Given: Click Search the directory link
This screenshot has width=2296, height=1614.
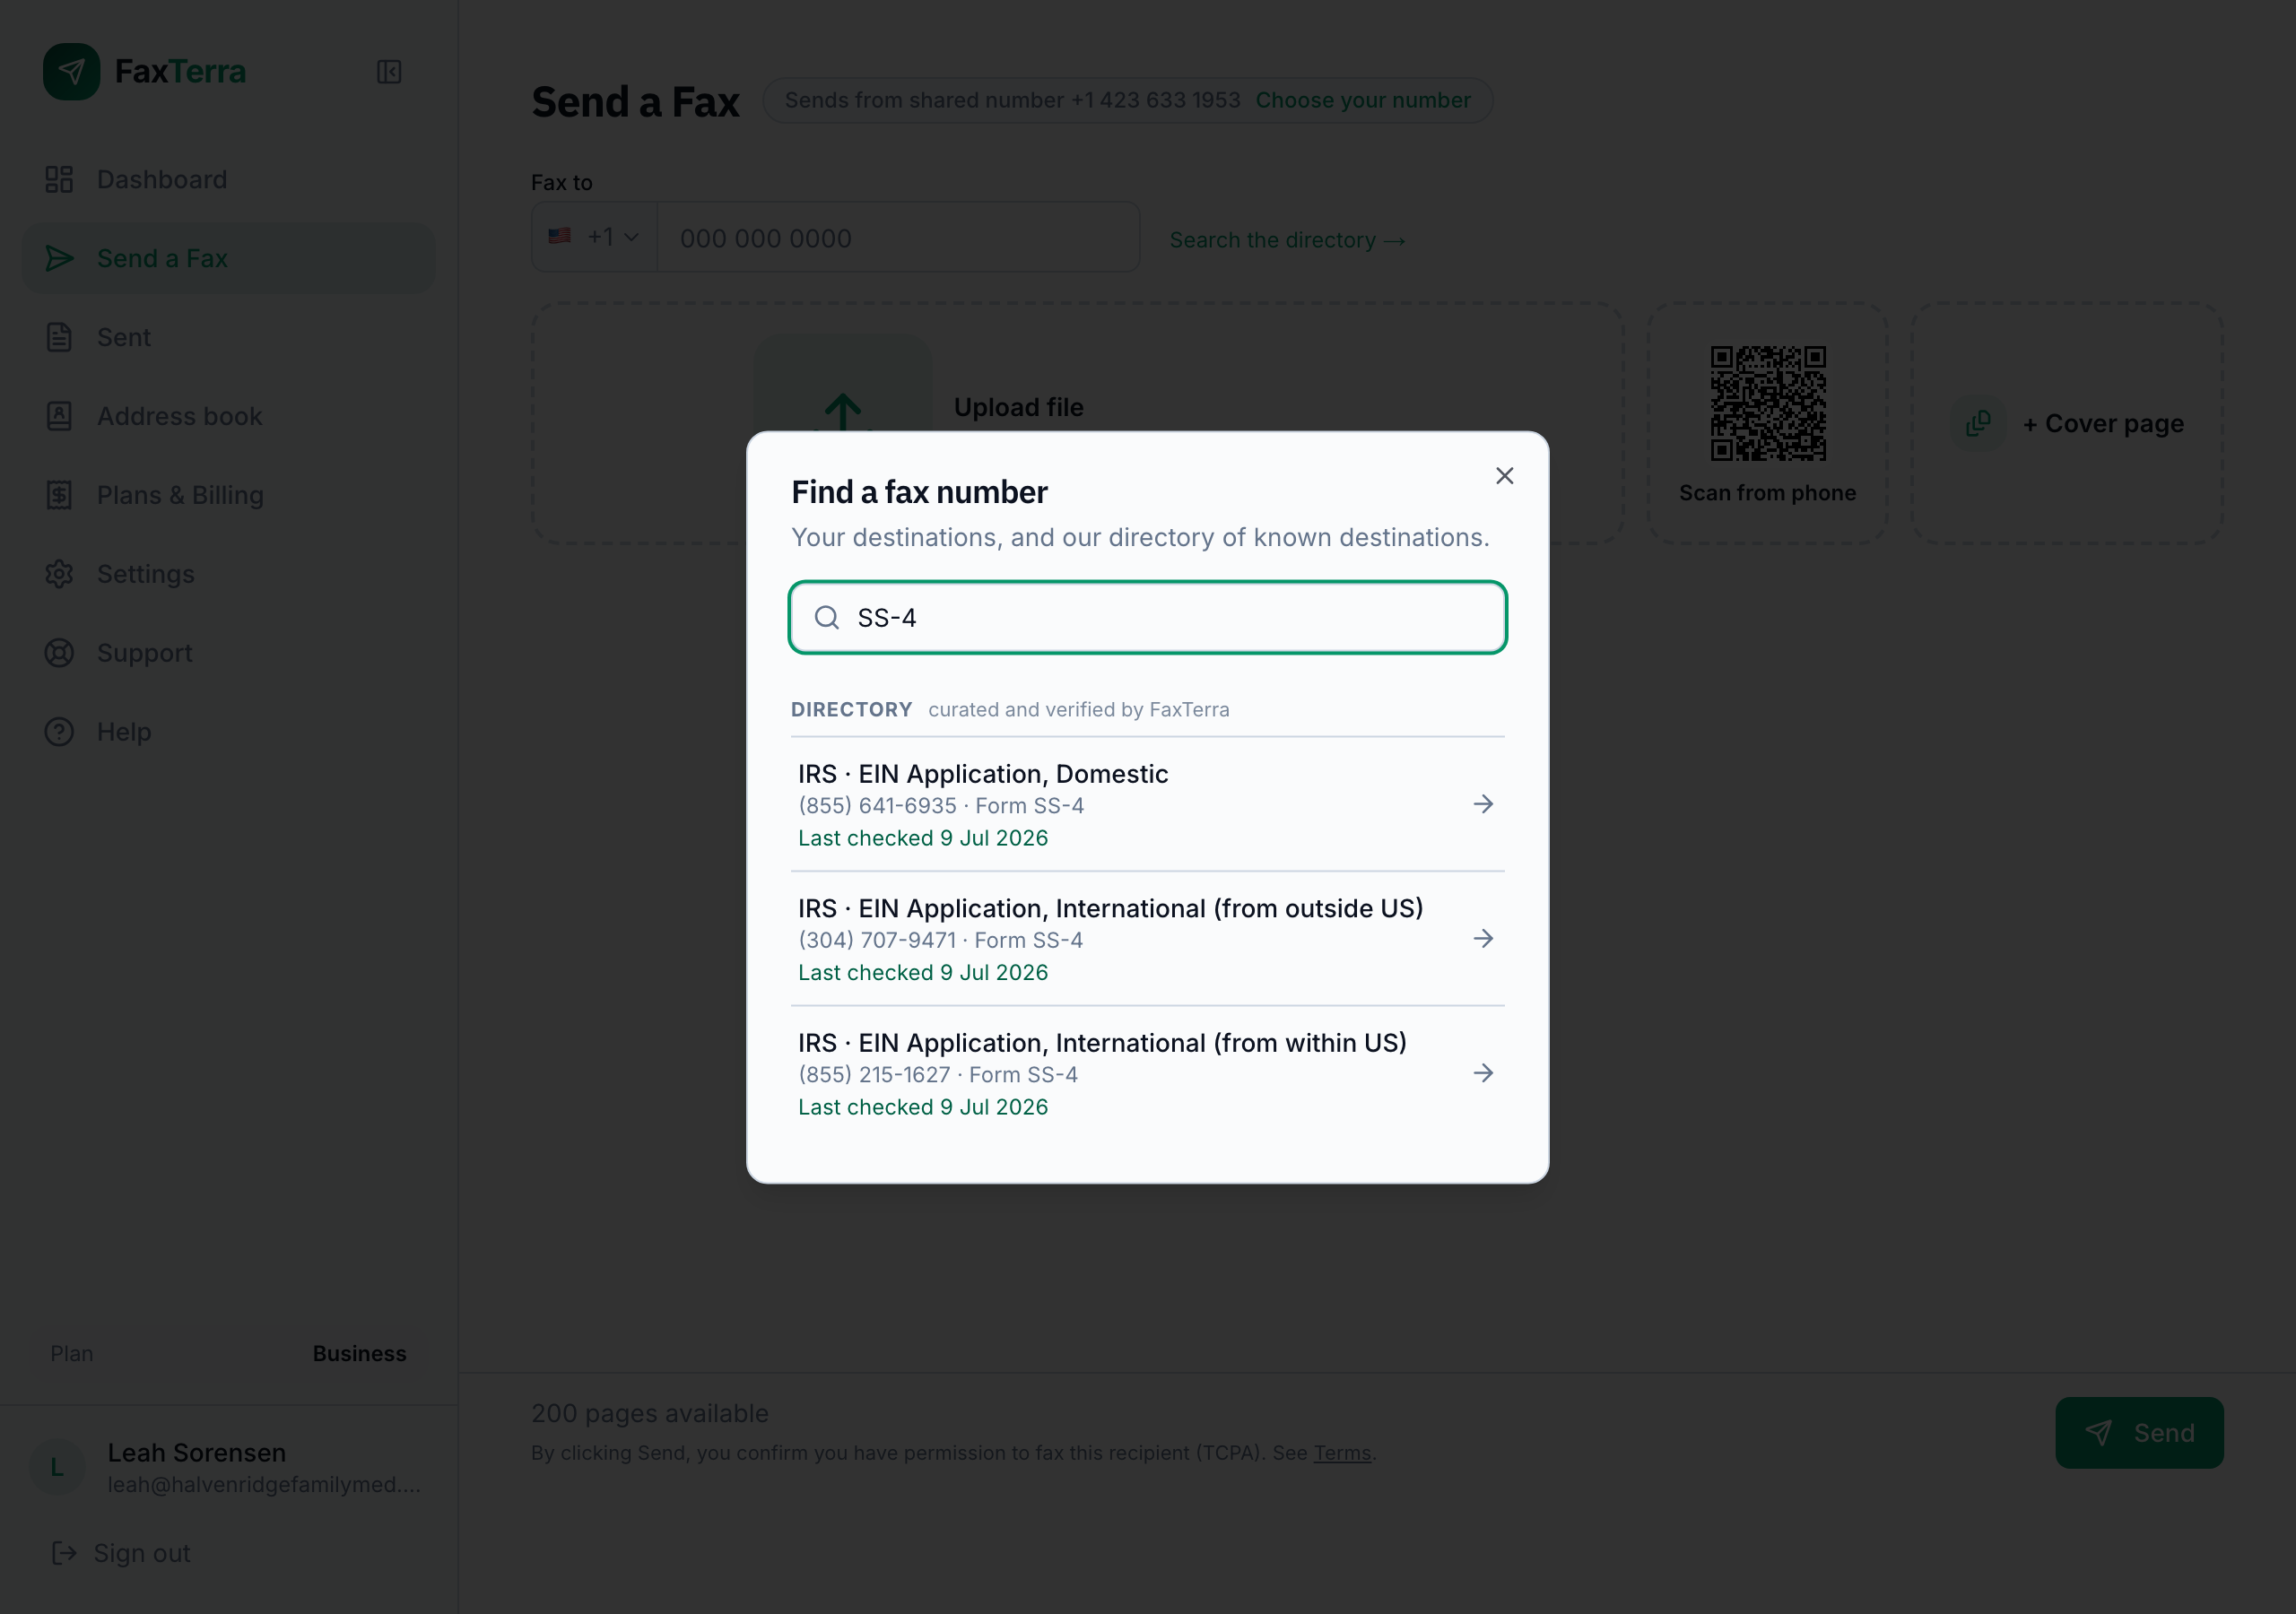Looking at the screenshot, I should pos(1287,240).
